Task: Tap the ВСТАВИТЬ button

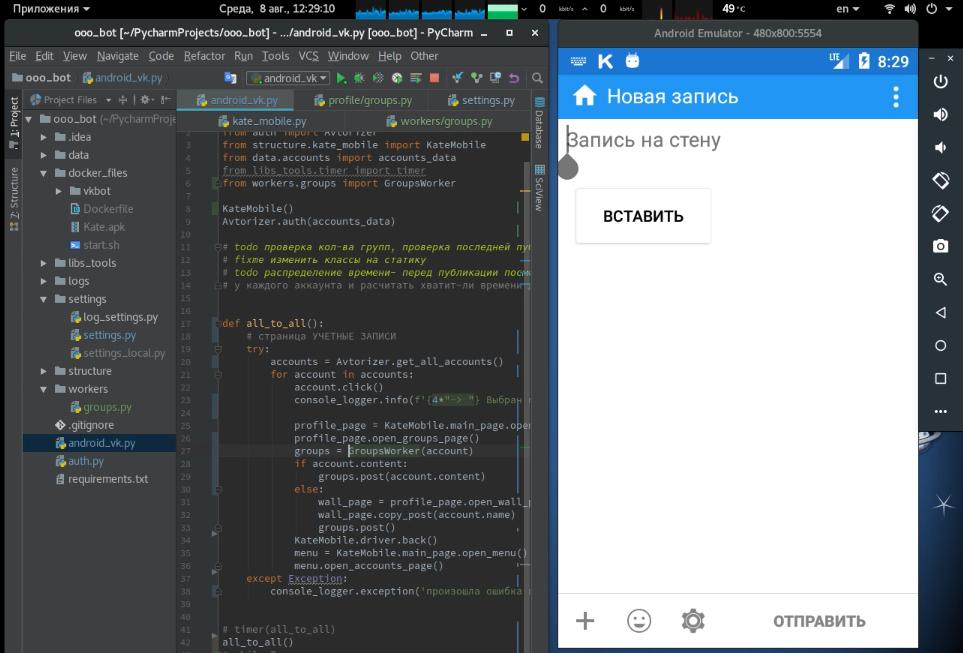Action: click(x=643, y=216)
